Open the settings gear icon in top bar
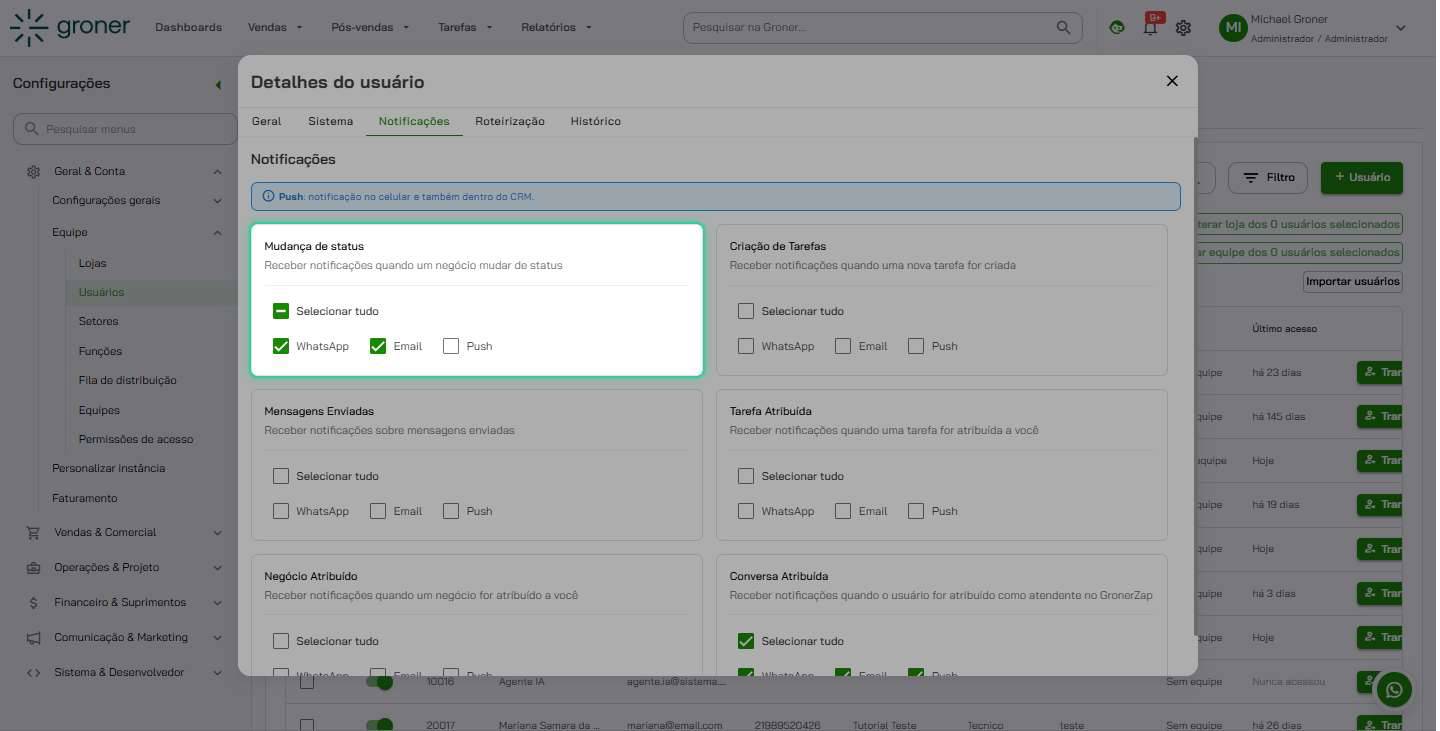The height and width of the screenshot is (731, 1440). [x=1183, y=28]
